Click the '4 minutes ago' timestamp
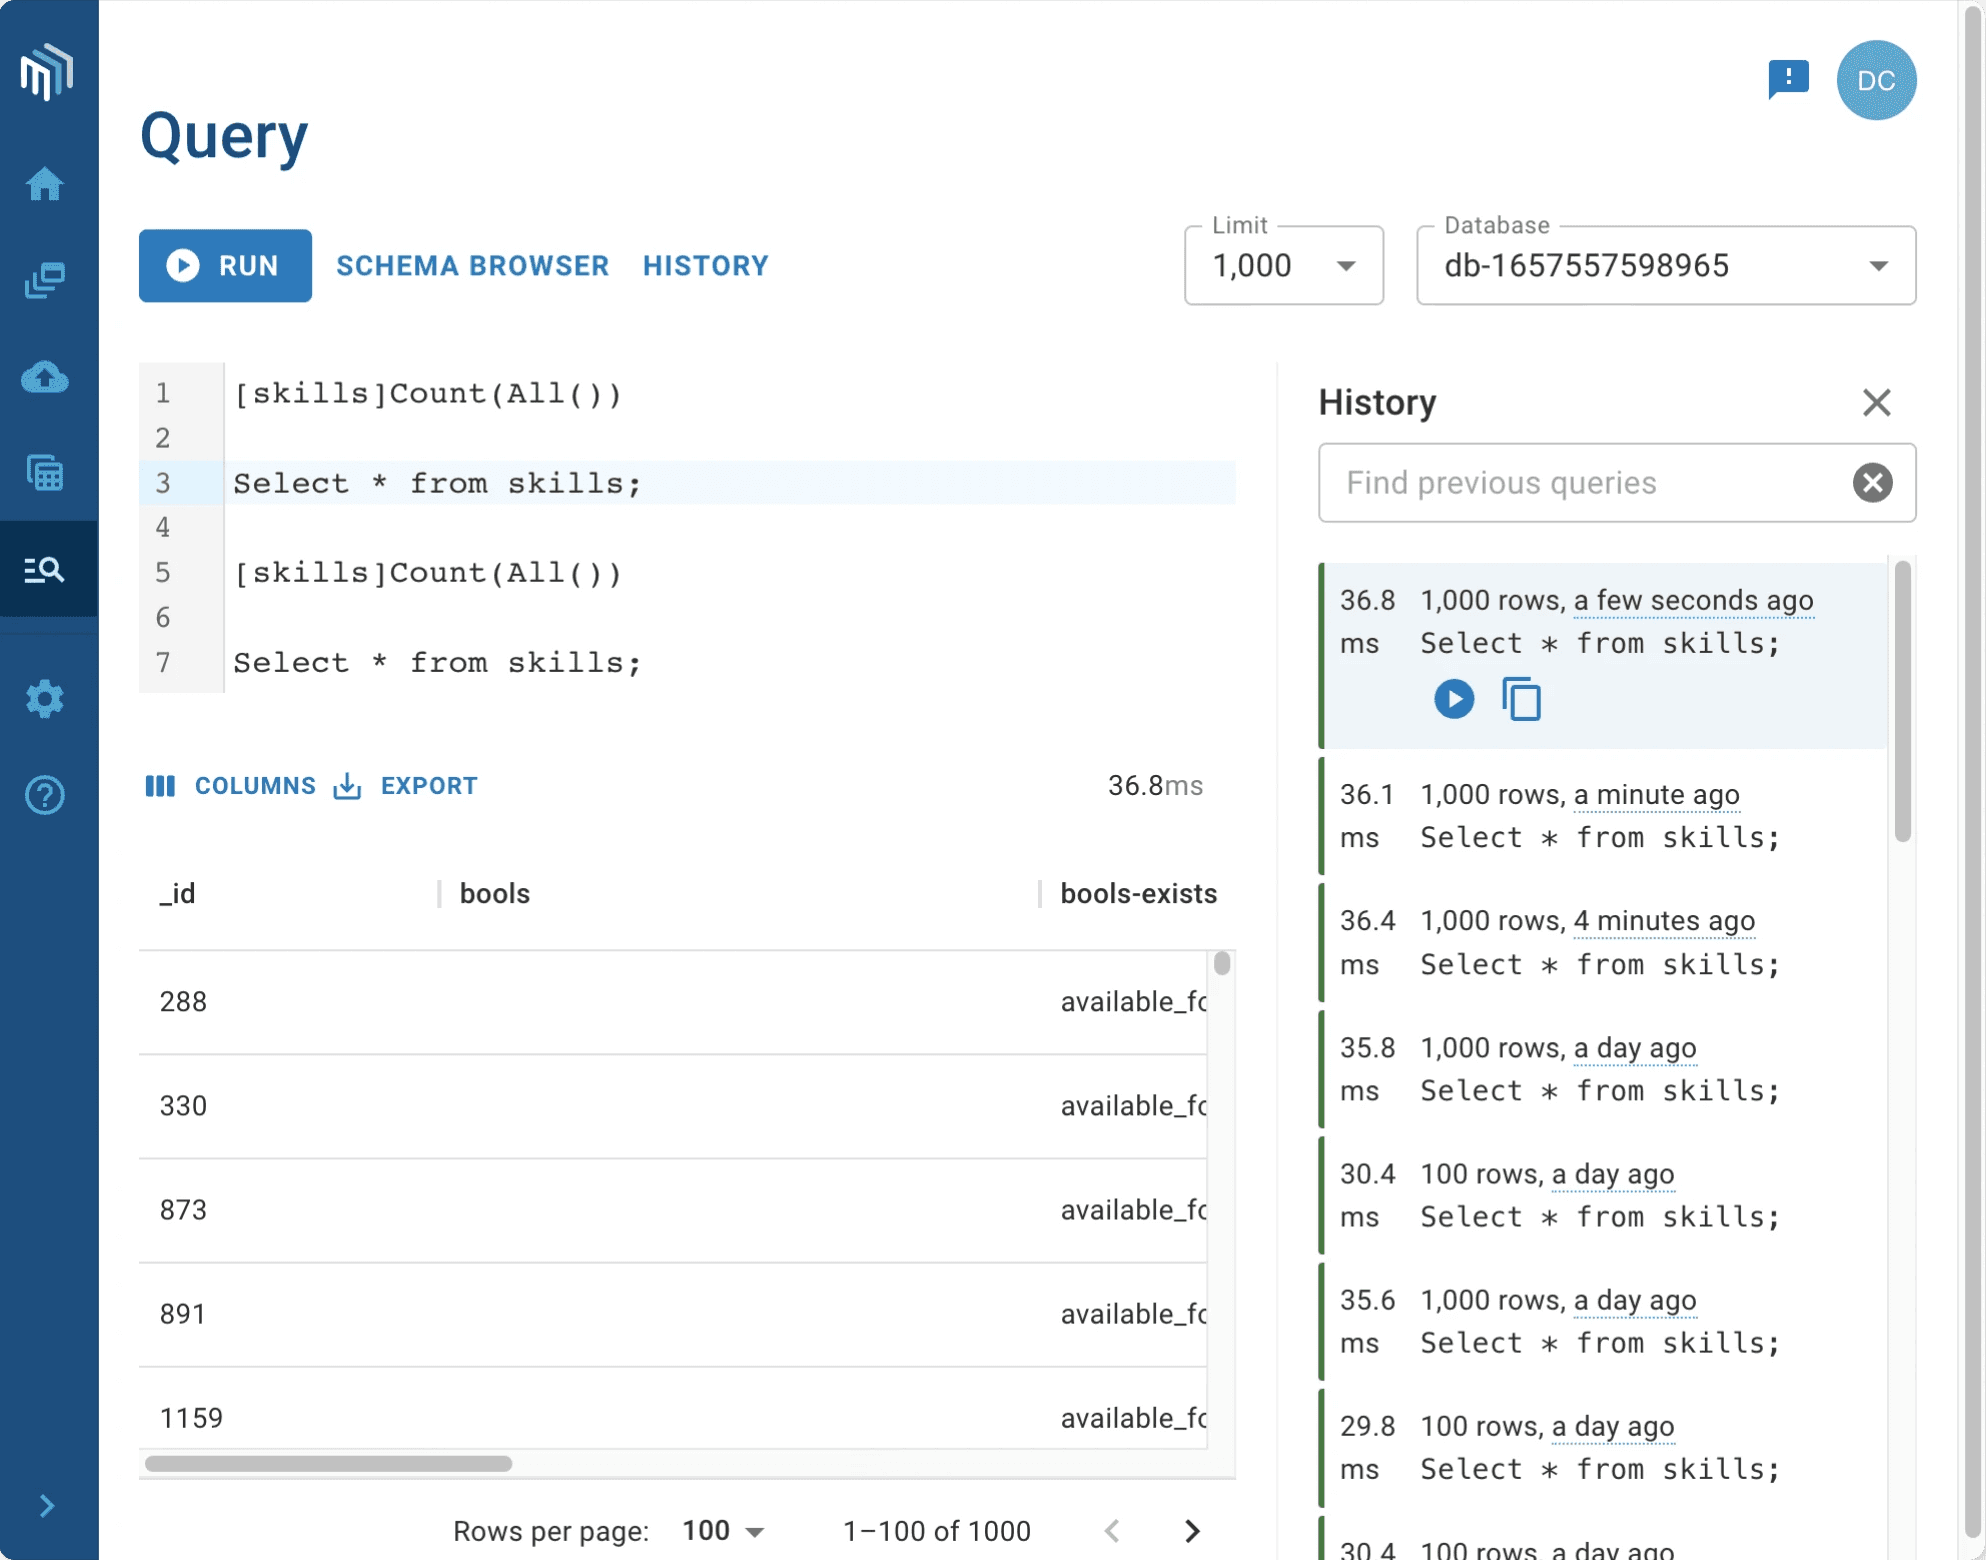Viewport: 1986px width, 1560px height. tap(1664, 921)
